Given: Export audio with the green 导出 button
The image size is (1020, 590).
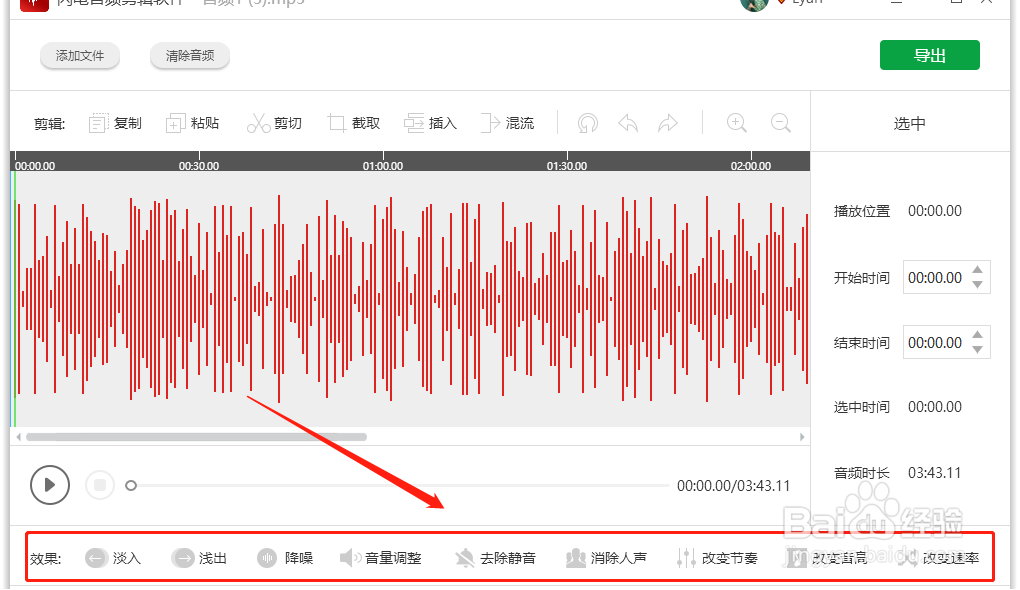Looking at the screenshot, I should pos(930,55).
